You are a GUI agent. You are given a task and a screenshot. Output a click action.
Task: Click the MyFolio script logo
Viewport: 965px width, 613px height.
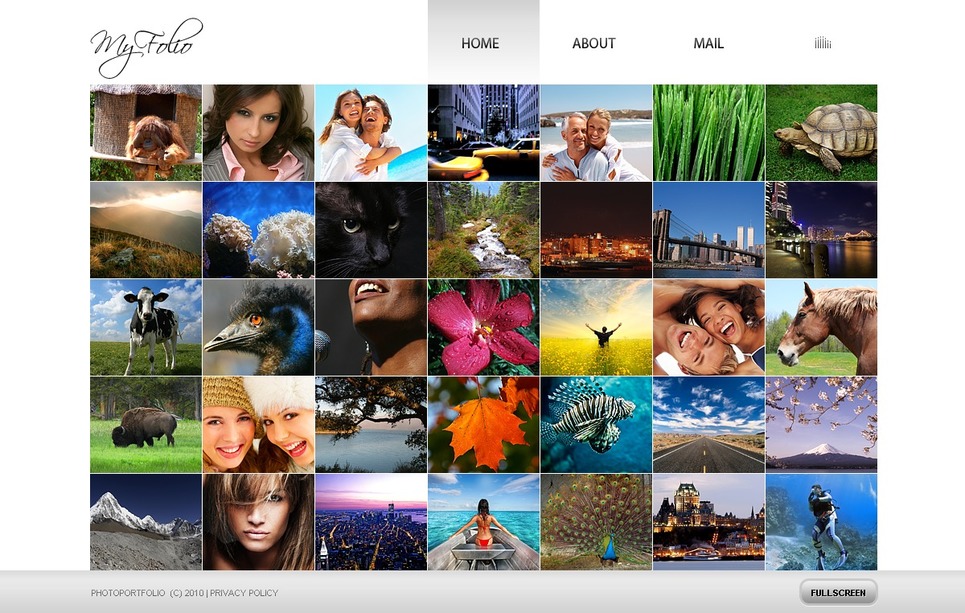click(x=146, y=47)
